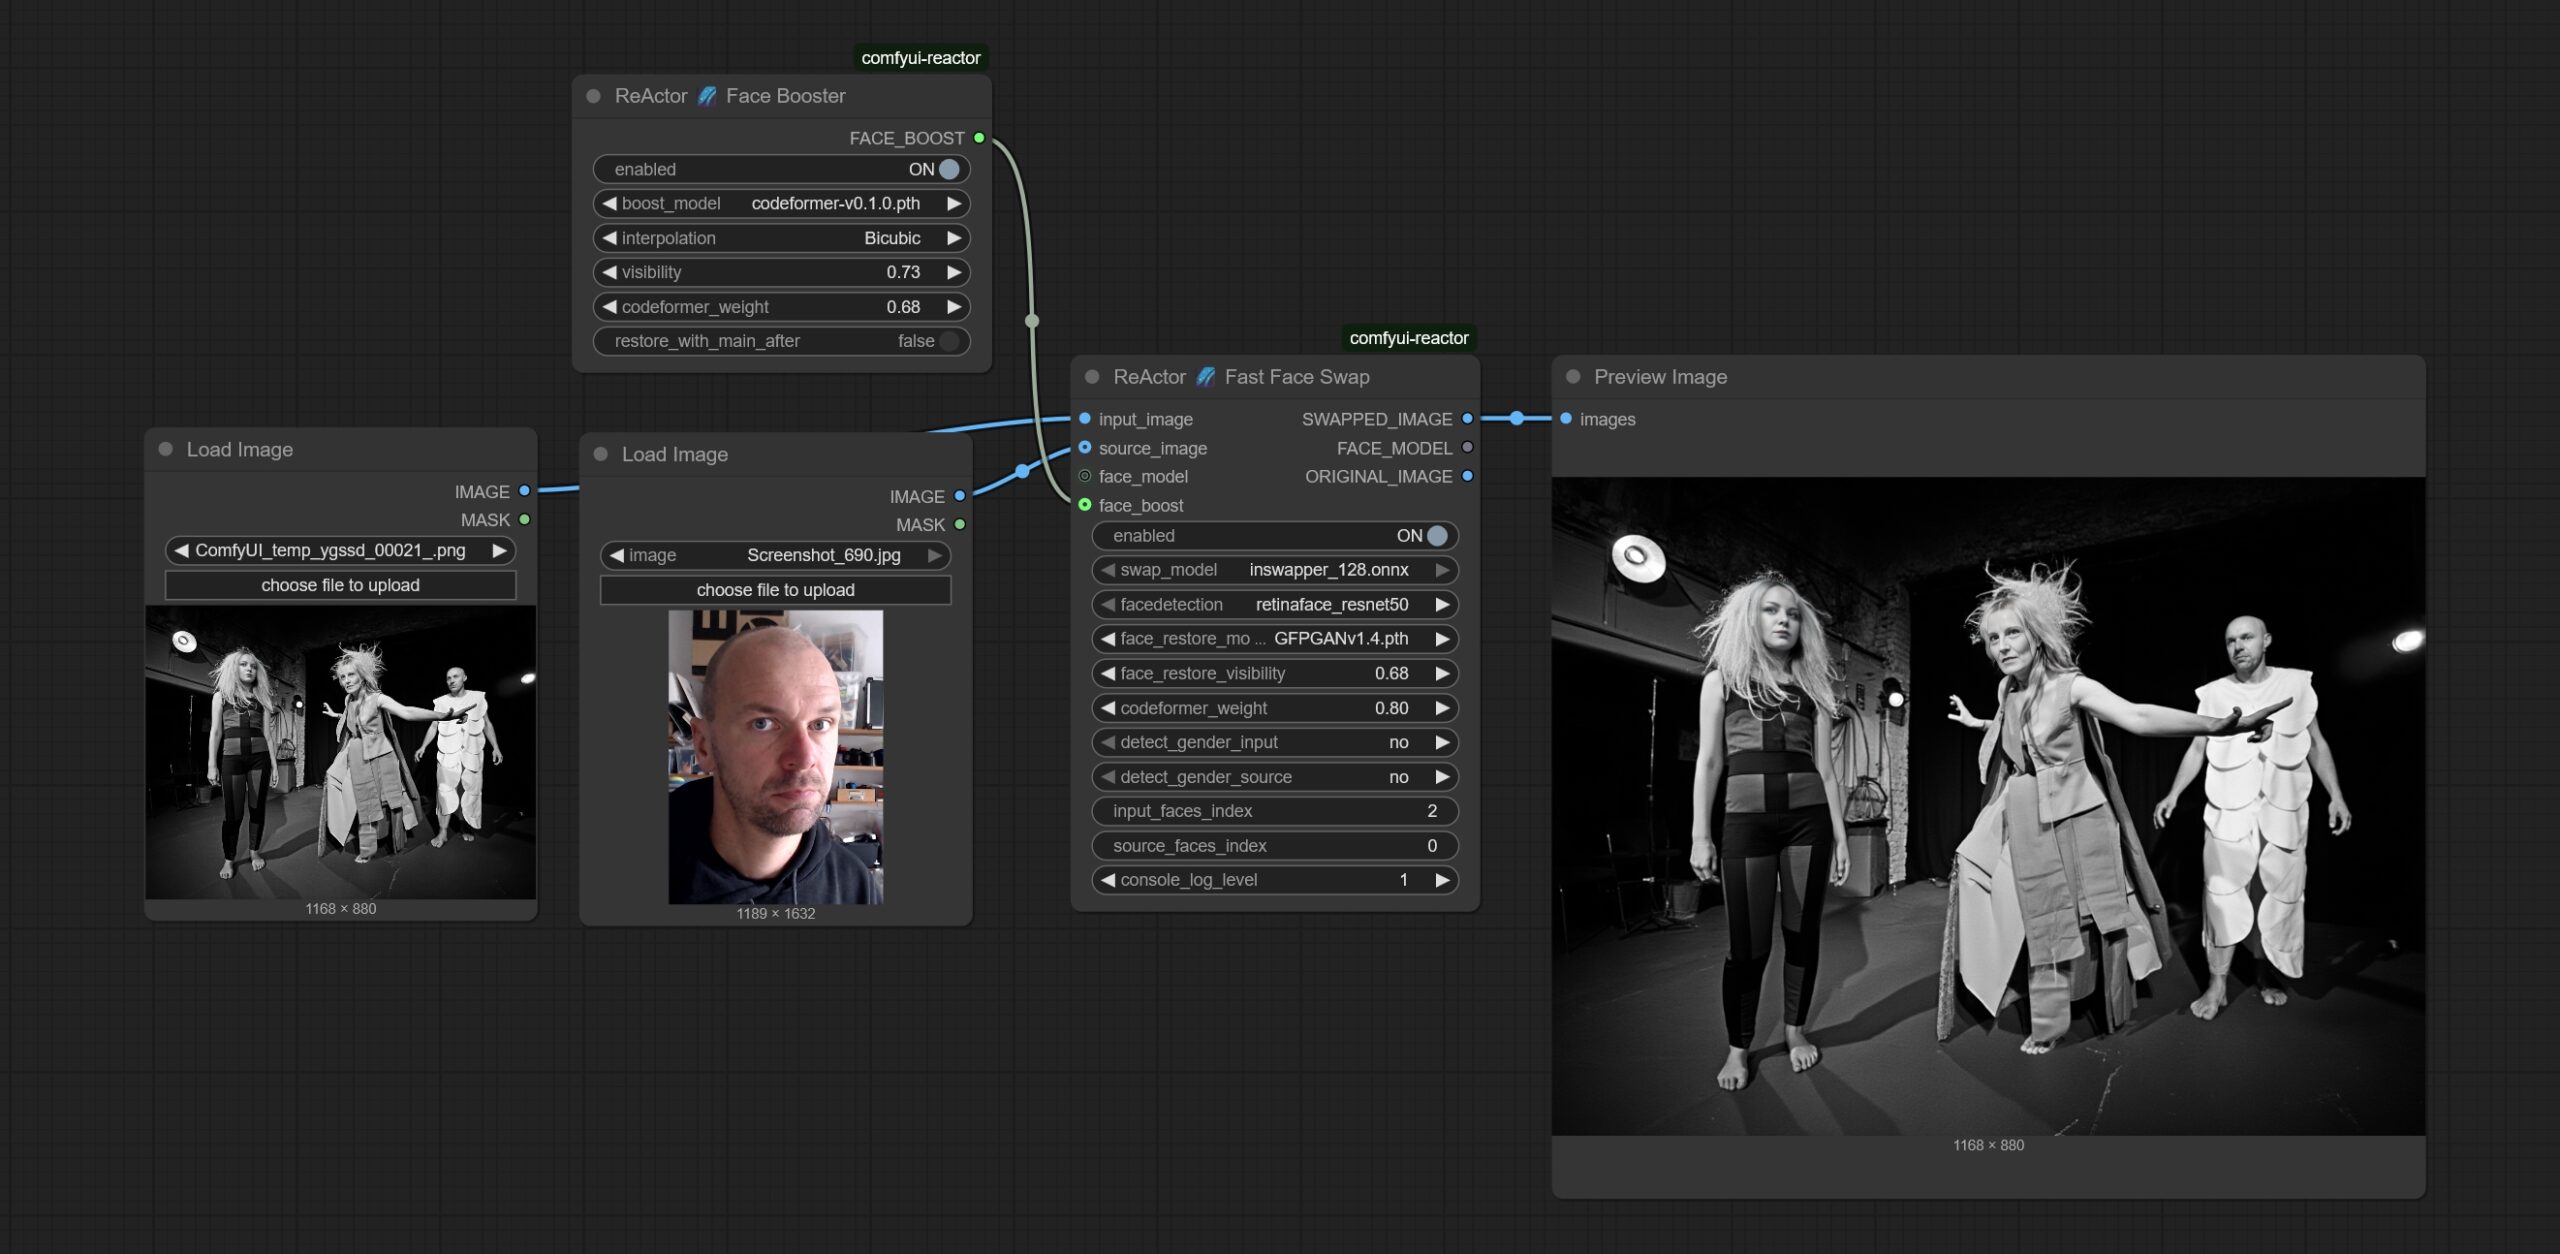Click the Fast Face Swap collapse dot

(x=1092, y=377)
